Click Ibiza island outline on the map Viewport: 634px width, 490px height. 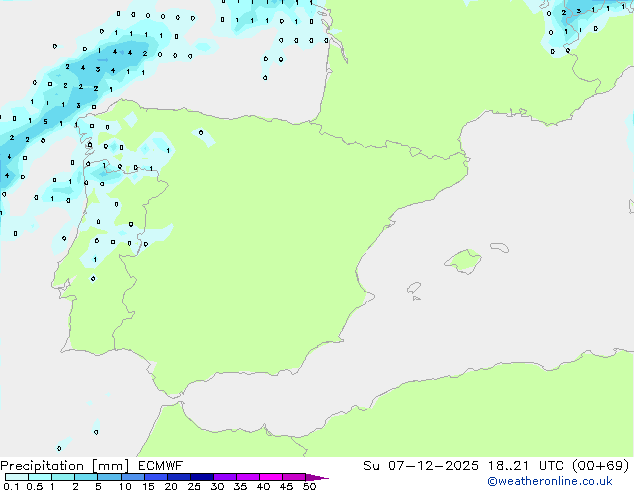pos(414,288)
